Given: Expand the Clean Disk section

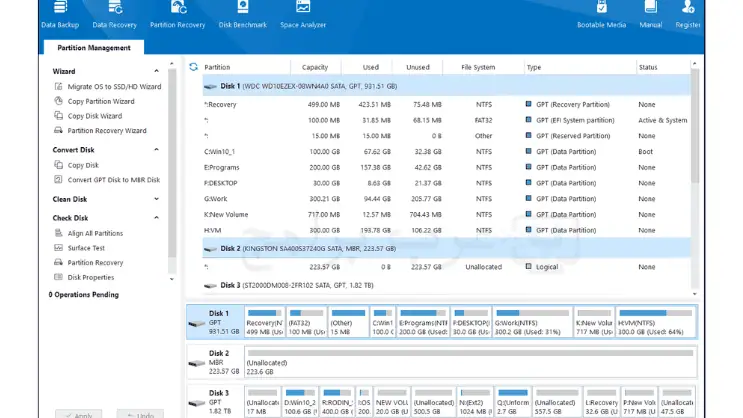Looking at the screenshot, I should [x=156, y=199].
